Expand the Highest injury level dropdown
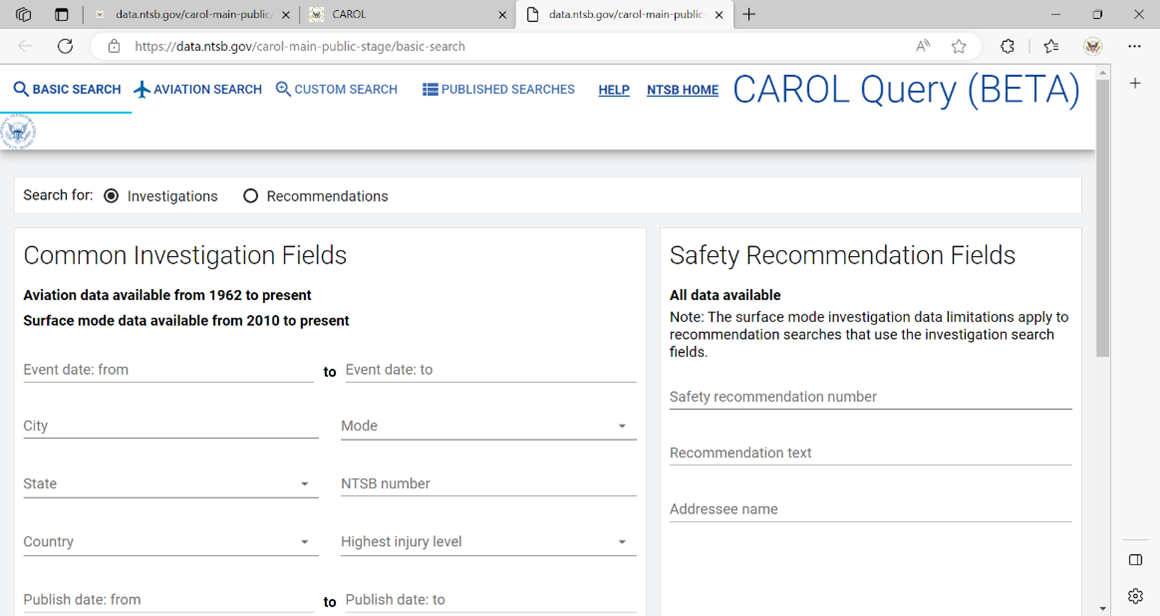This screenshot has width=1160, height=616. point(488,541)
